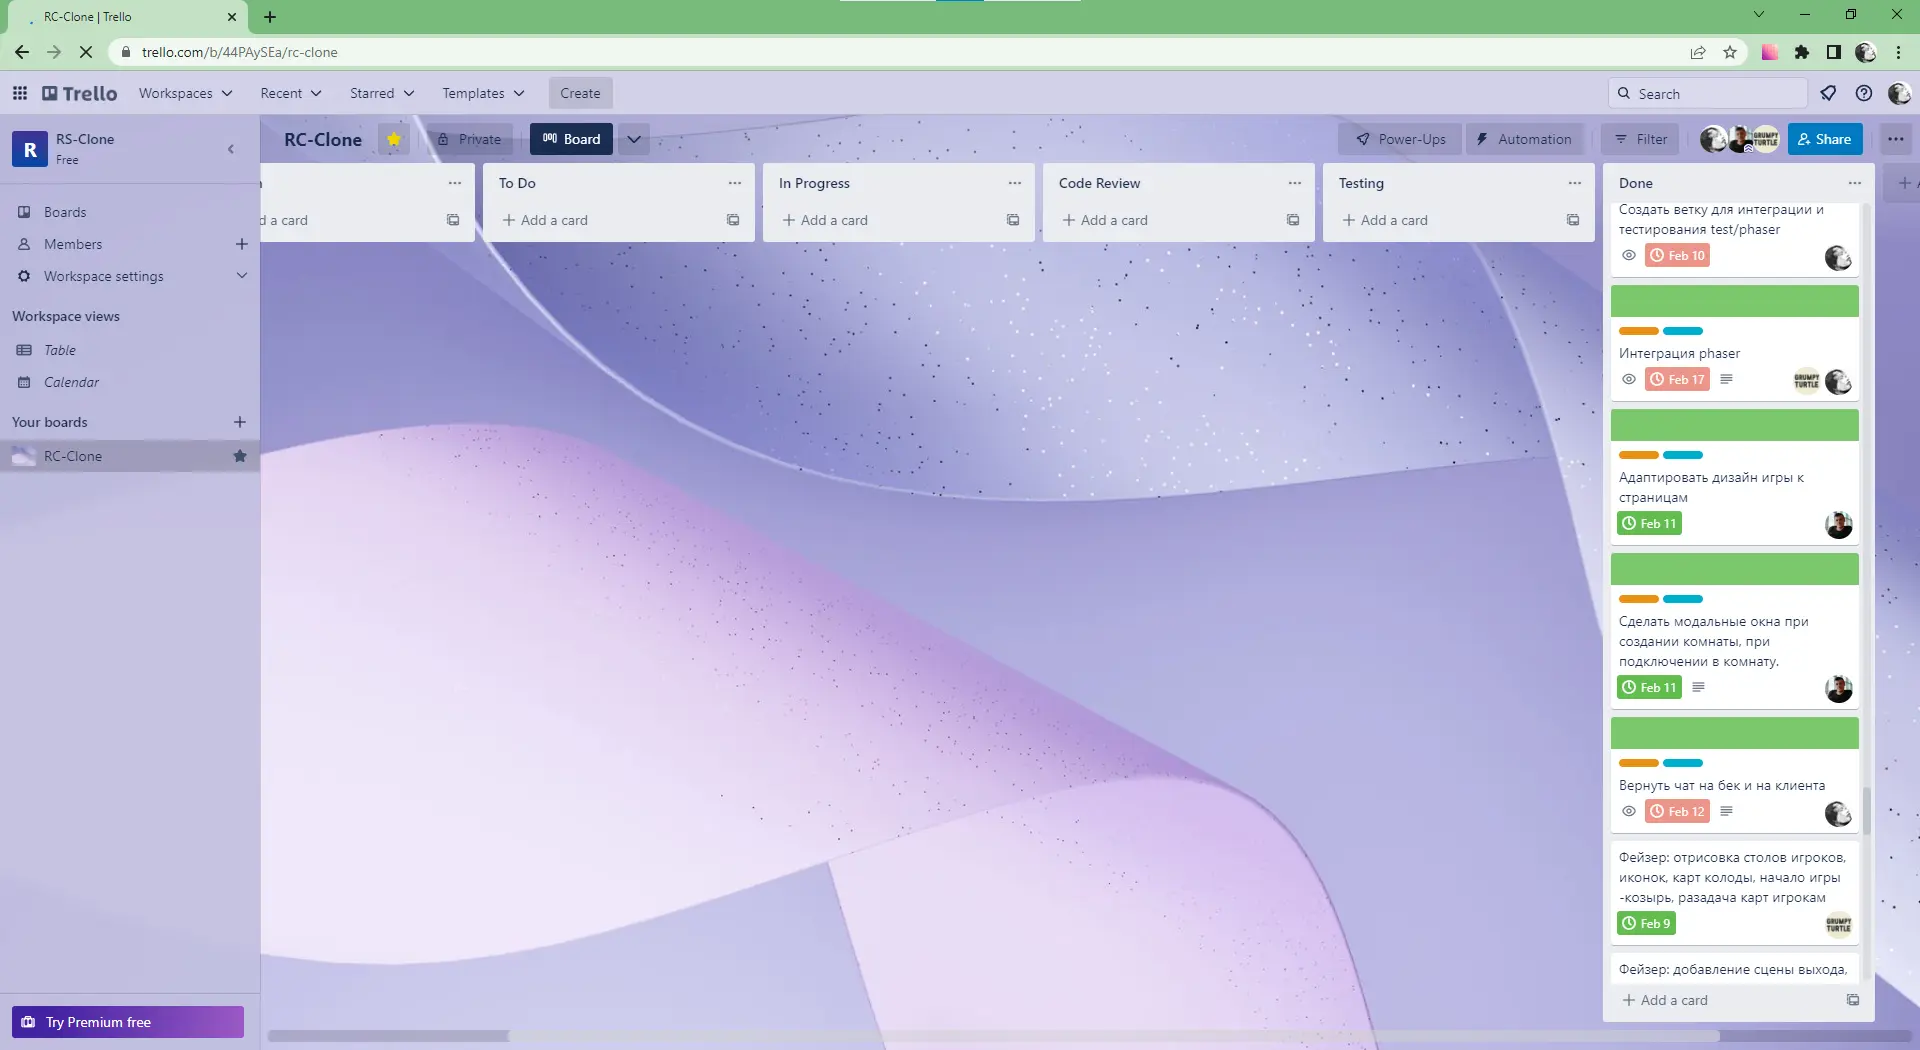Unstar the RC-Clone board in the header
This screenshot has height=1050, width=1920.
[393, 138]
